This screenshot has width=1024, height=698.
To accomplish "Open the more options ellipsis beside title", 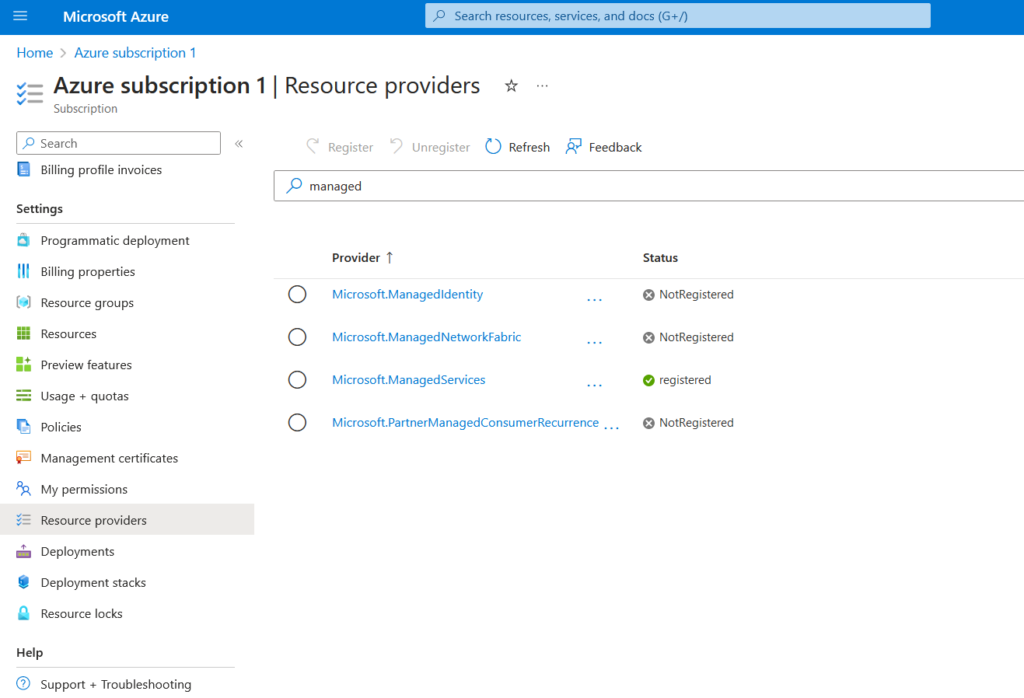I will click(x=542, y=86).
